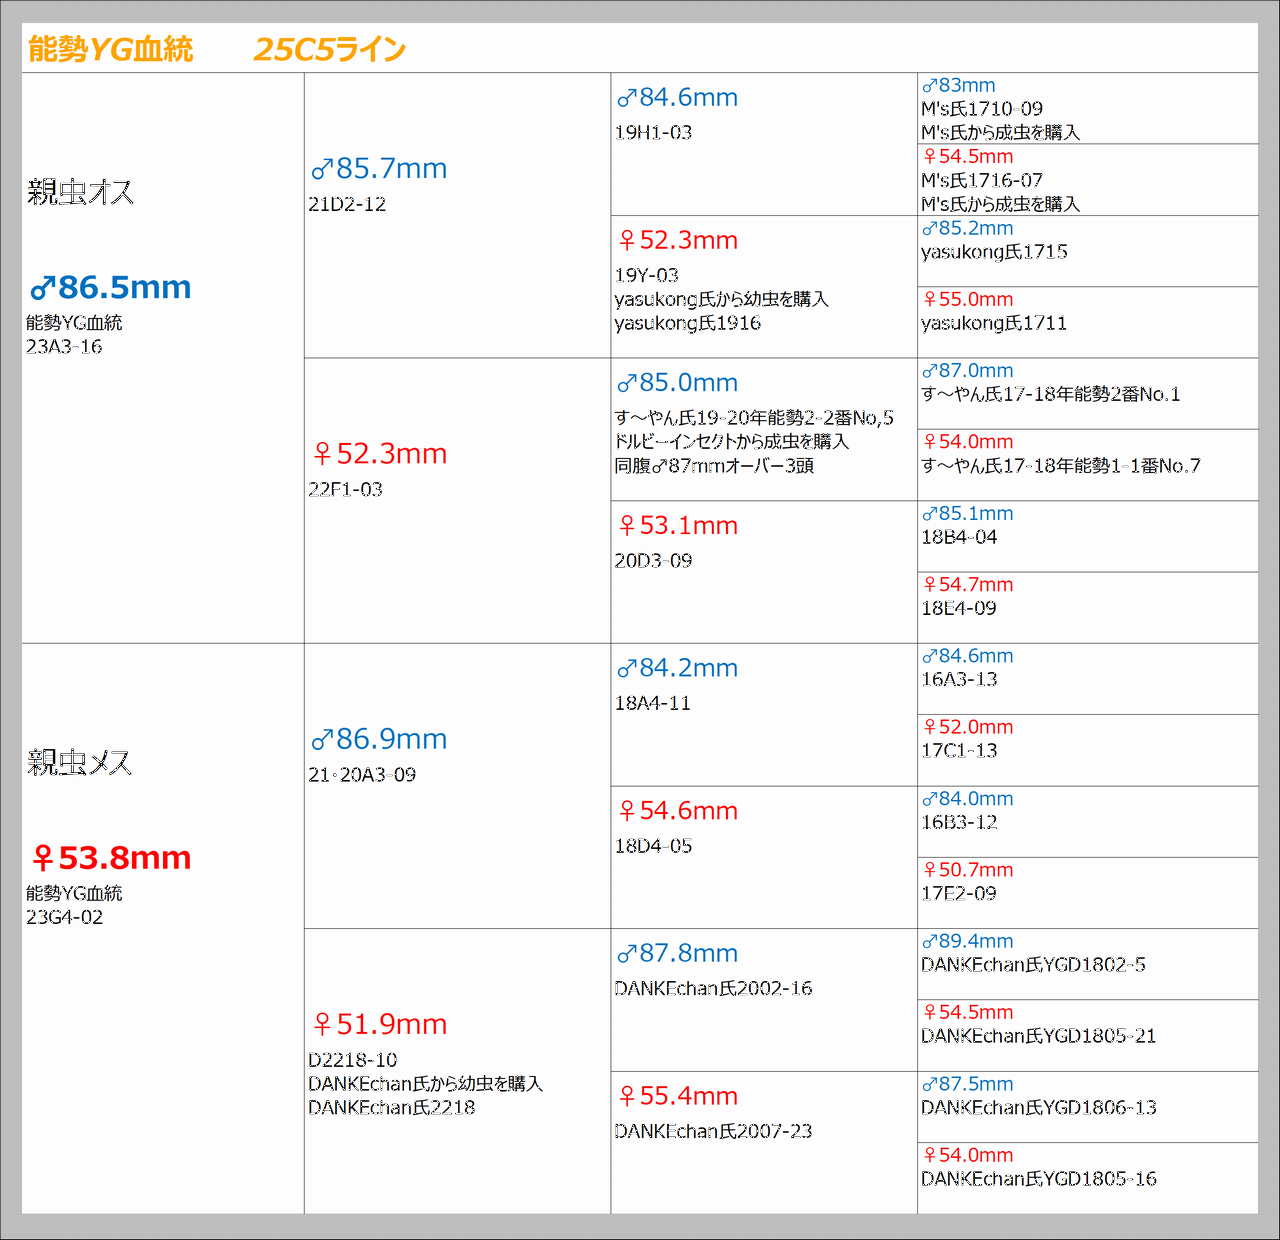Select the DANKEchan氏2007-23 text
The image size is (1280, 1240).
713,1132
